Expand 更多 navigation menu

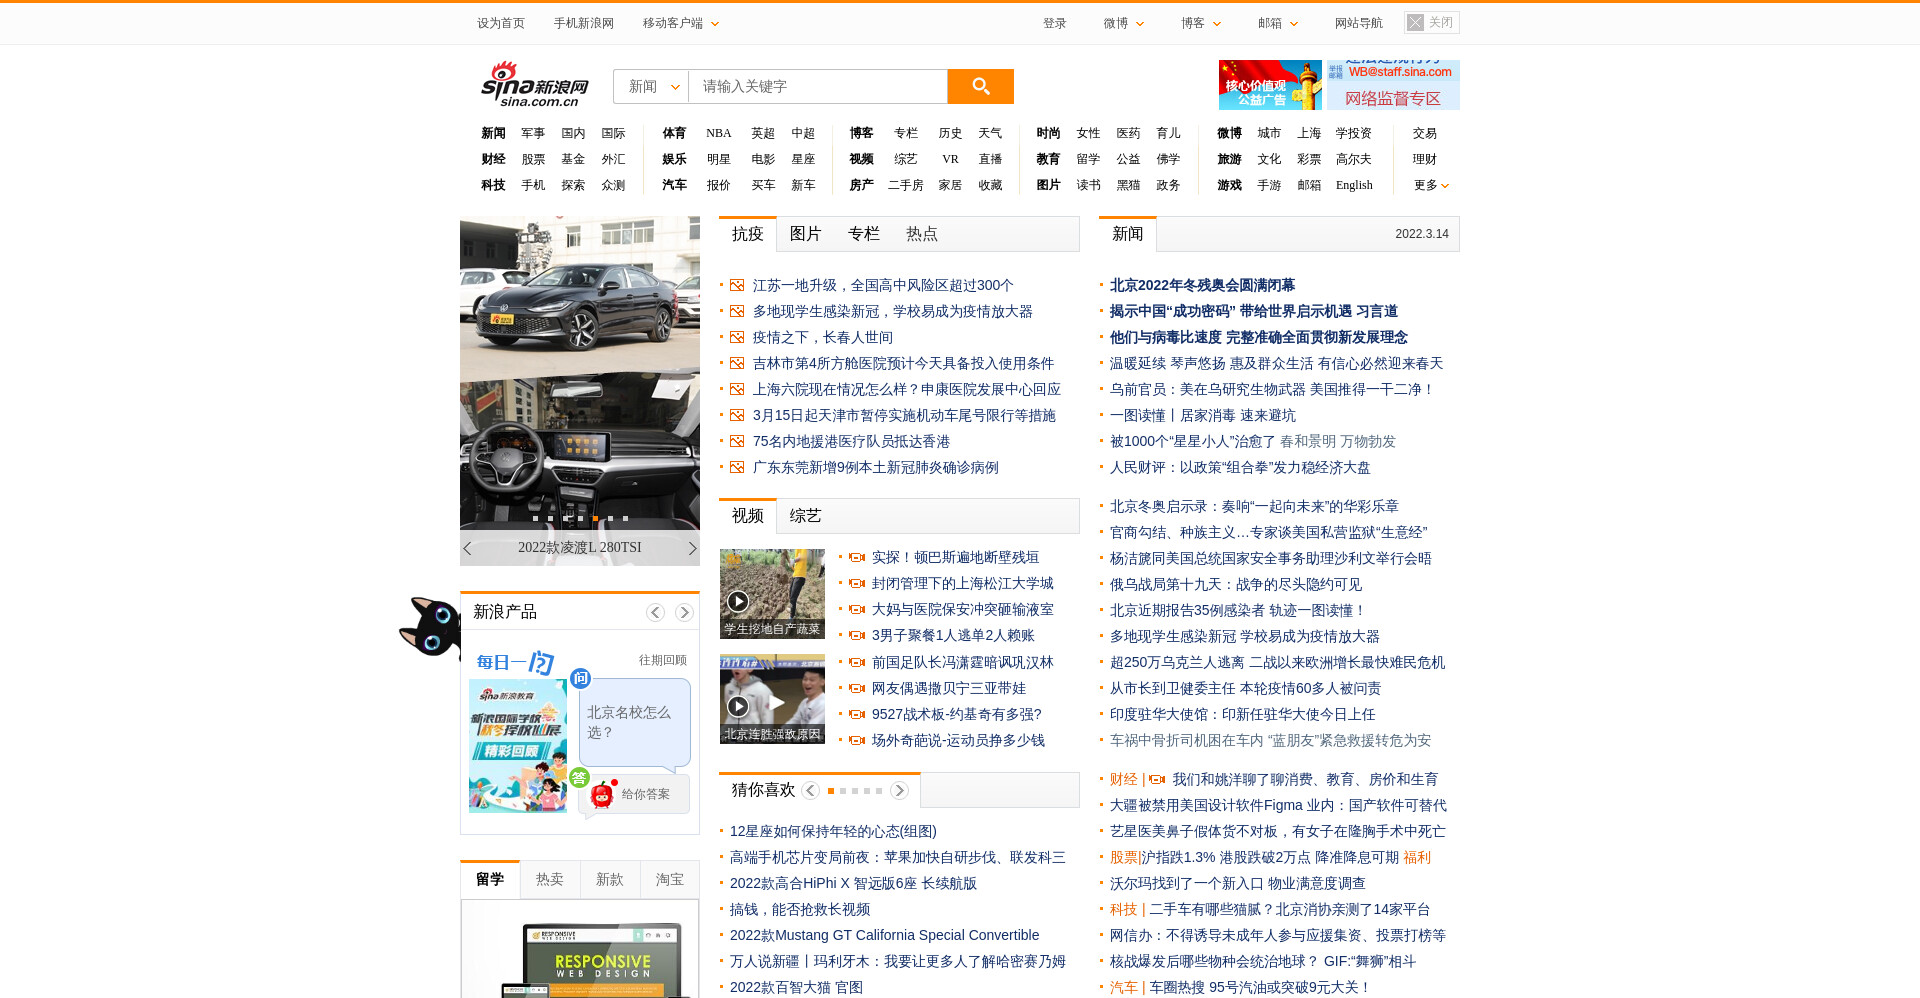coord(1431,185)
